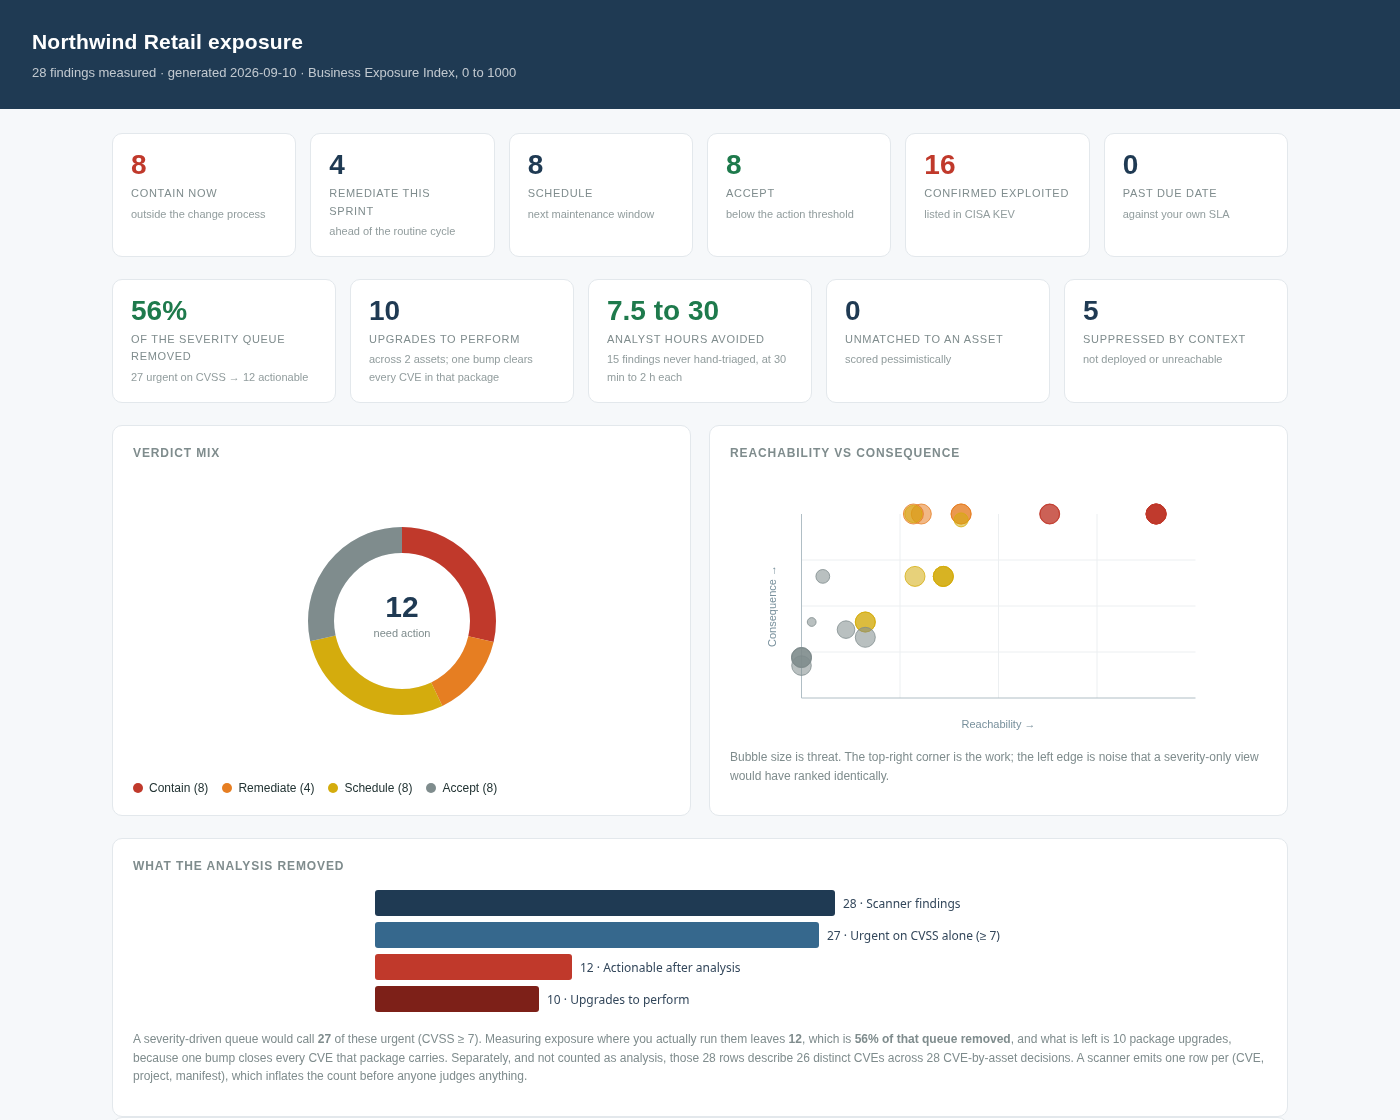The image size is (1400, 1120).
Task: Click the "Contain (8)" legend label
Action: [178, 788]
